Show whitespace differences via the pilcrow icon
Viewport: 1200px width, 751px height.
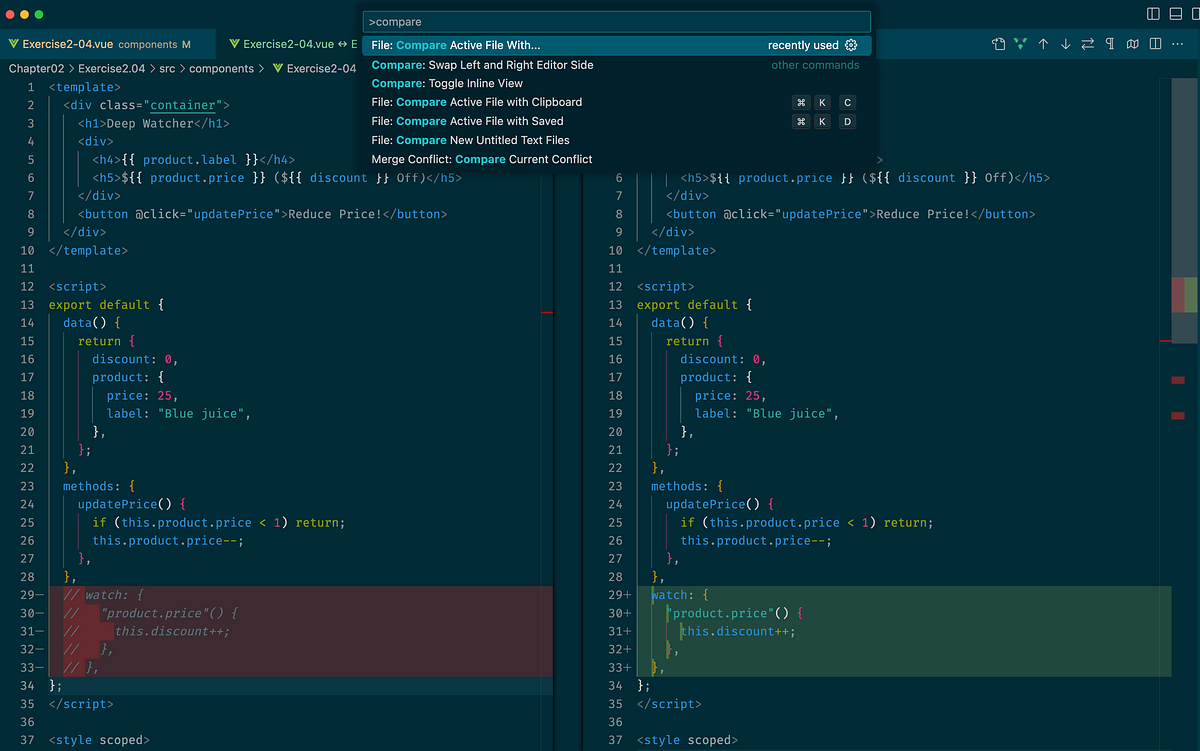pyautogui.click(x=1111, y=44)
